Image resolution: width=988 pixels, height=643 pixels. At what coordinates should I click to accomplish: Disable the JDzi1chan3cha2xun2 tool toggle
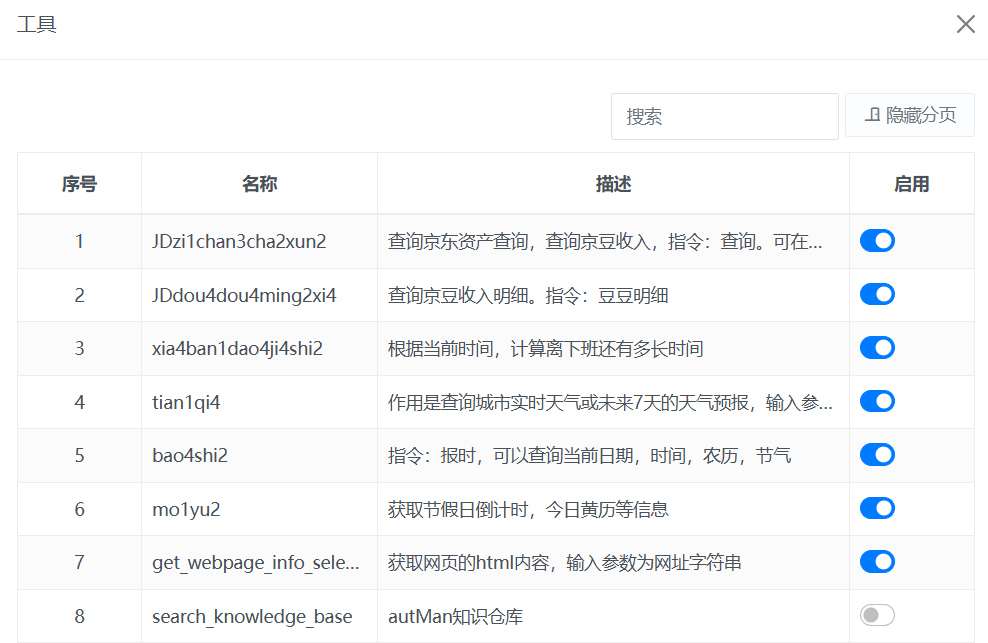point(877,241)
